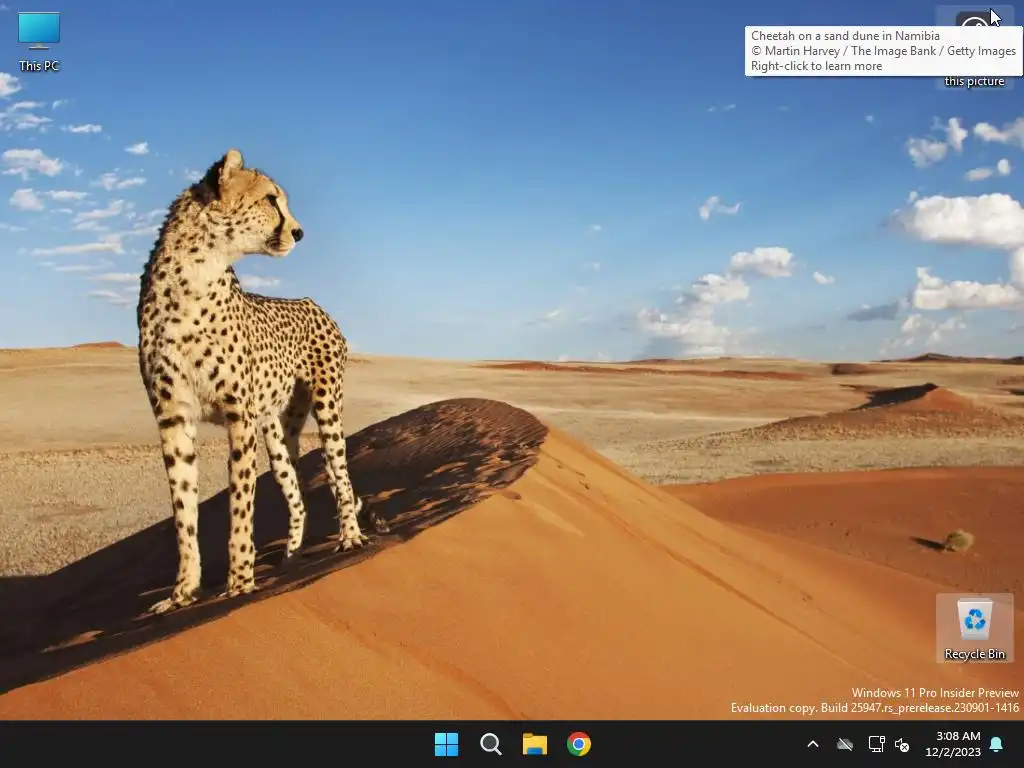1024x768 pixels.
Task: Select the Recycle Bin desktop icon
Action: pyautogui.click(x=974, y=628)
